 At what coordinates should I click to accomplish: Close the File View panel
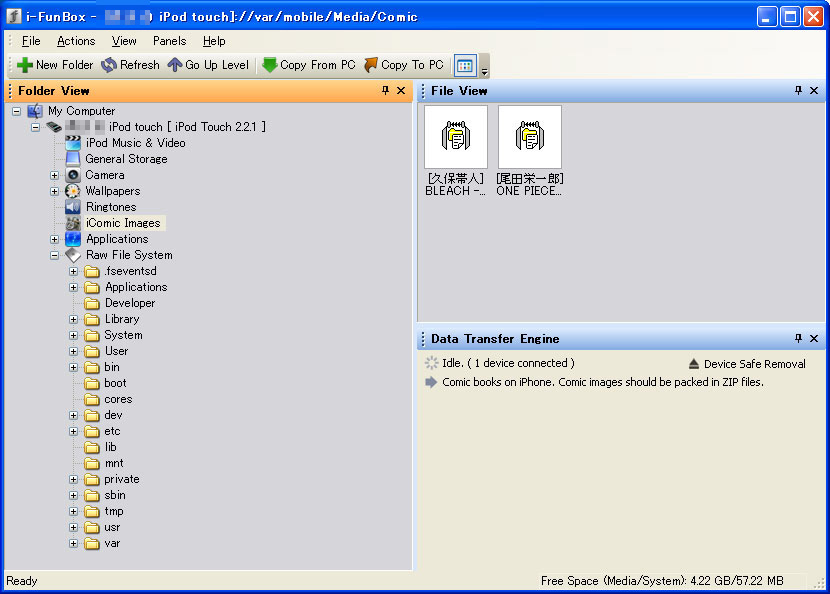[814, 91]
